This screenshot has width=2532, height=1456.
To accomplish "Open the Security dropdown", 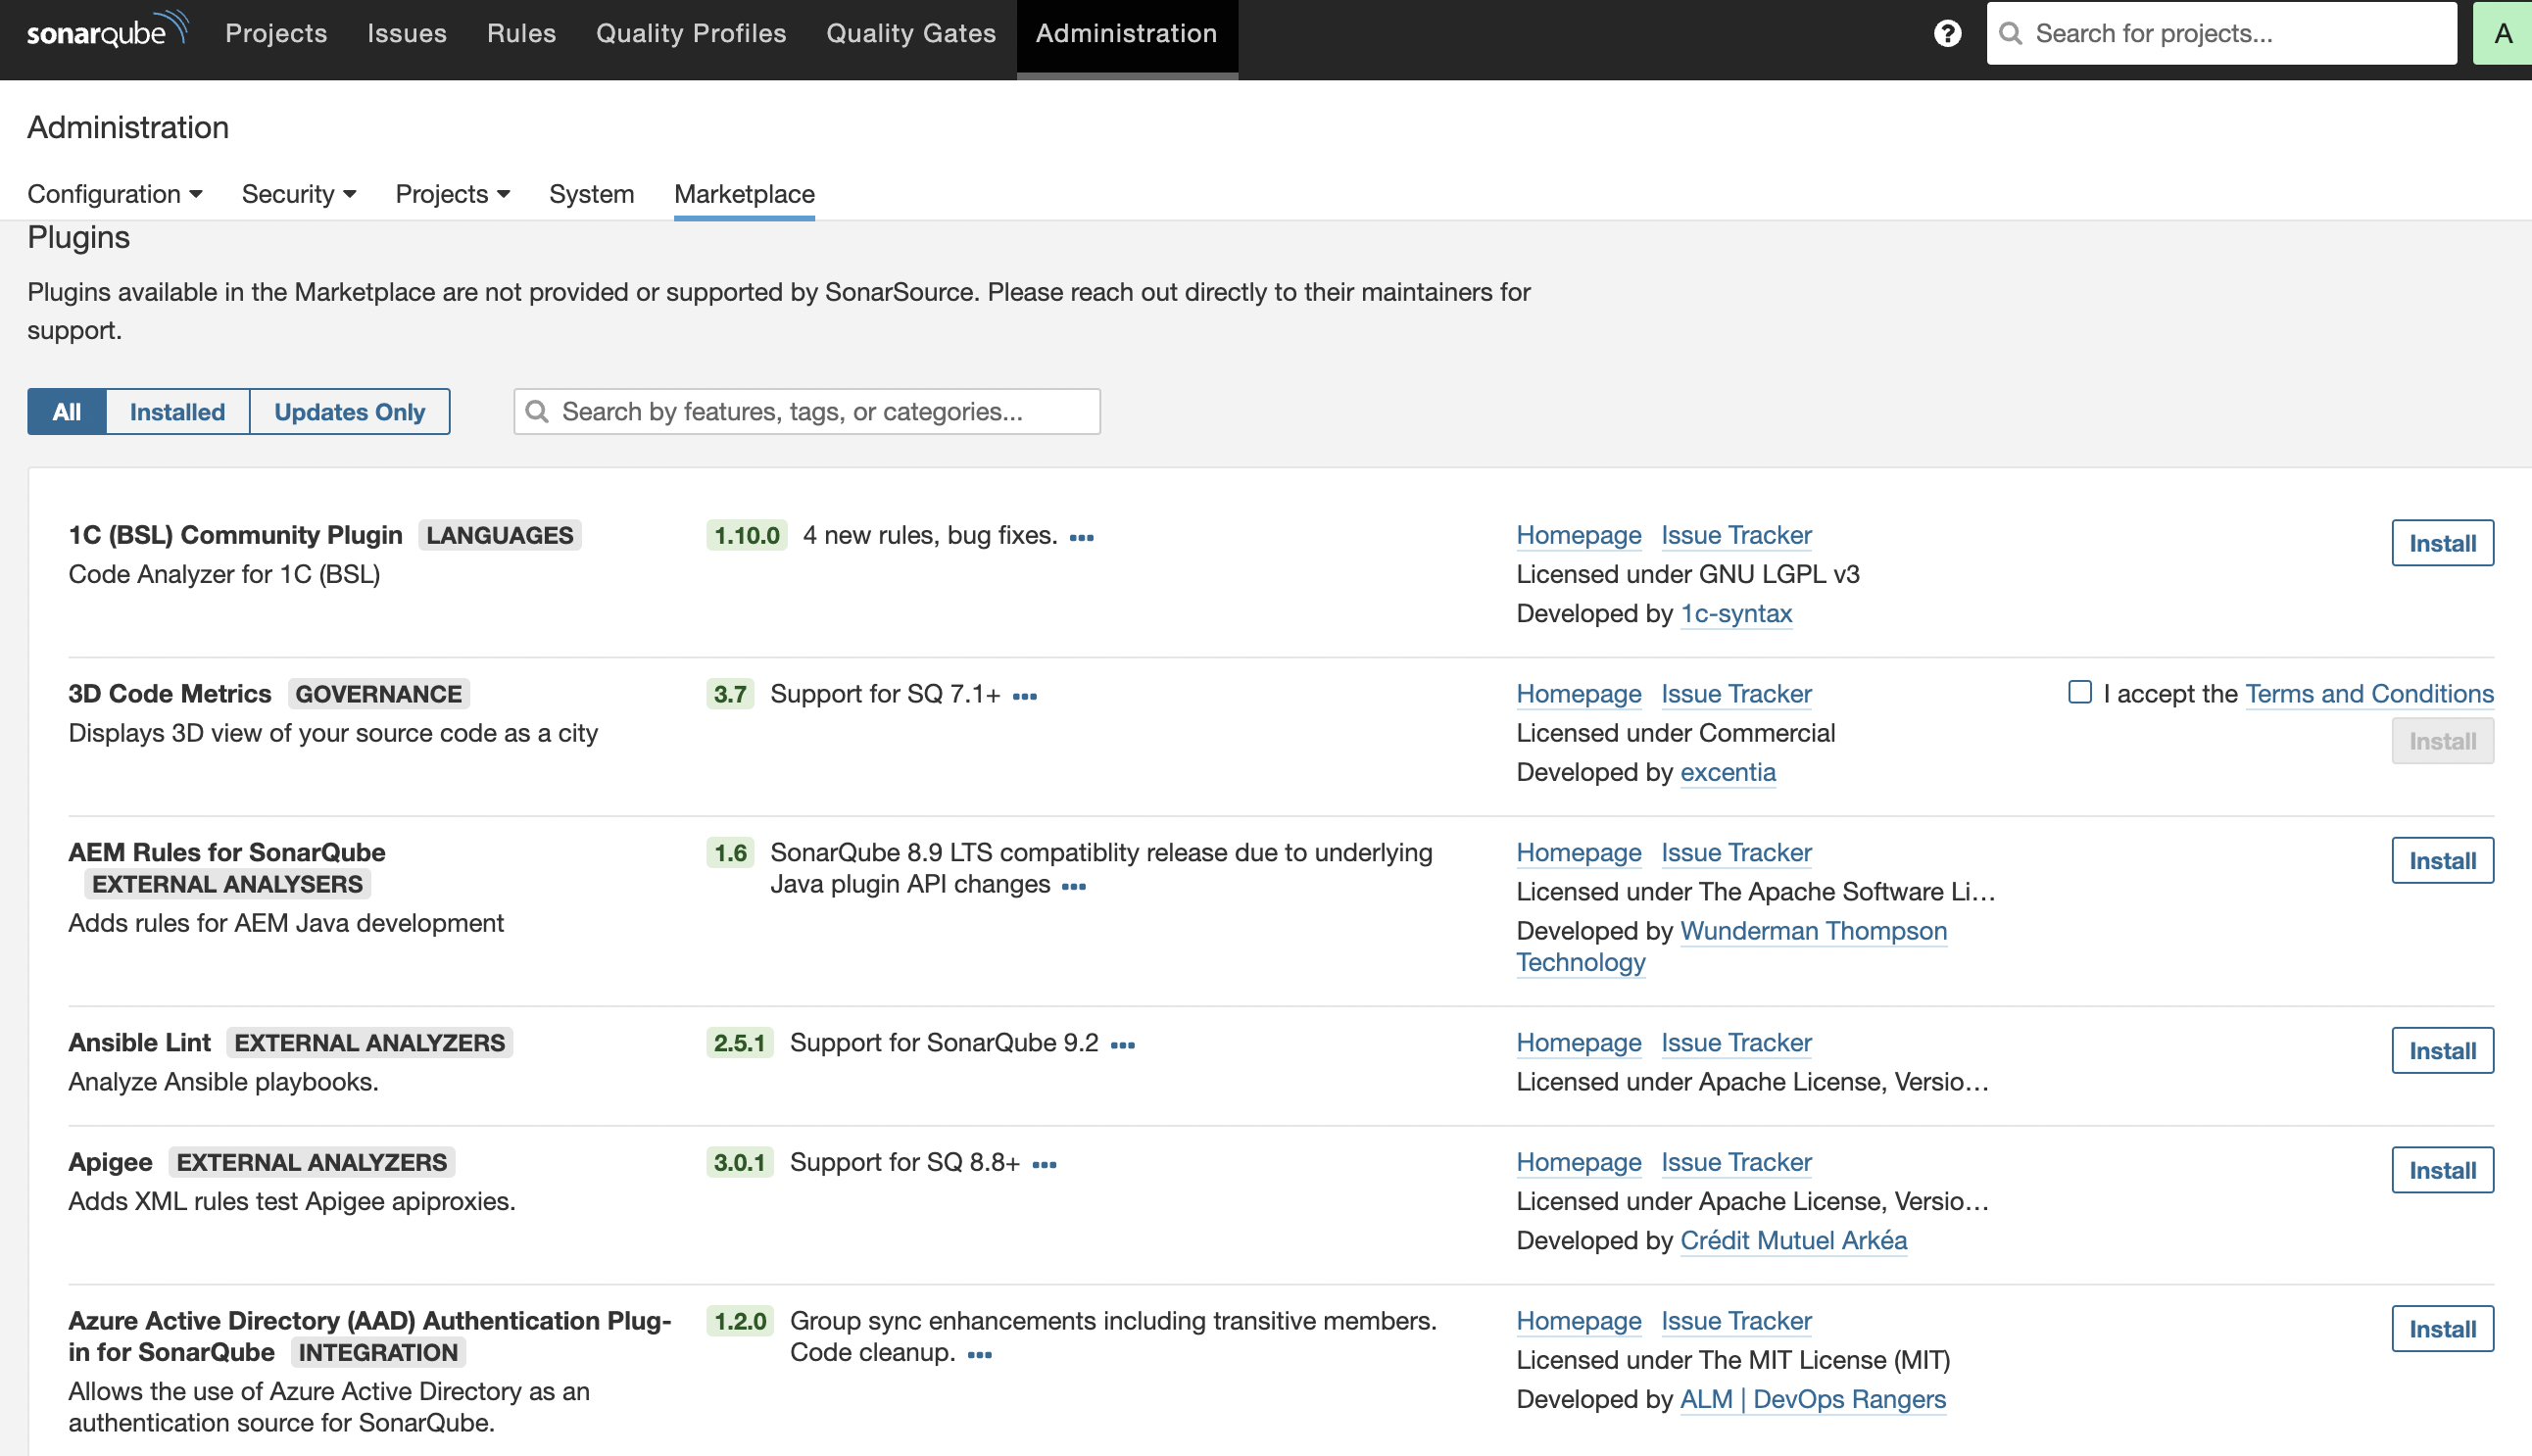I will [299, 194].
